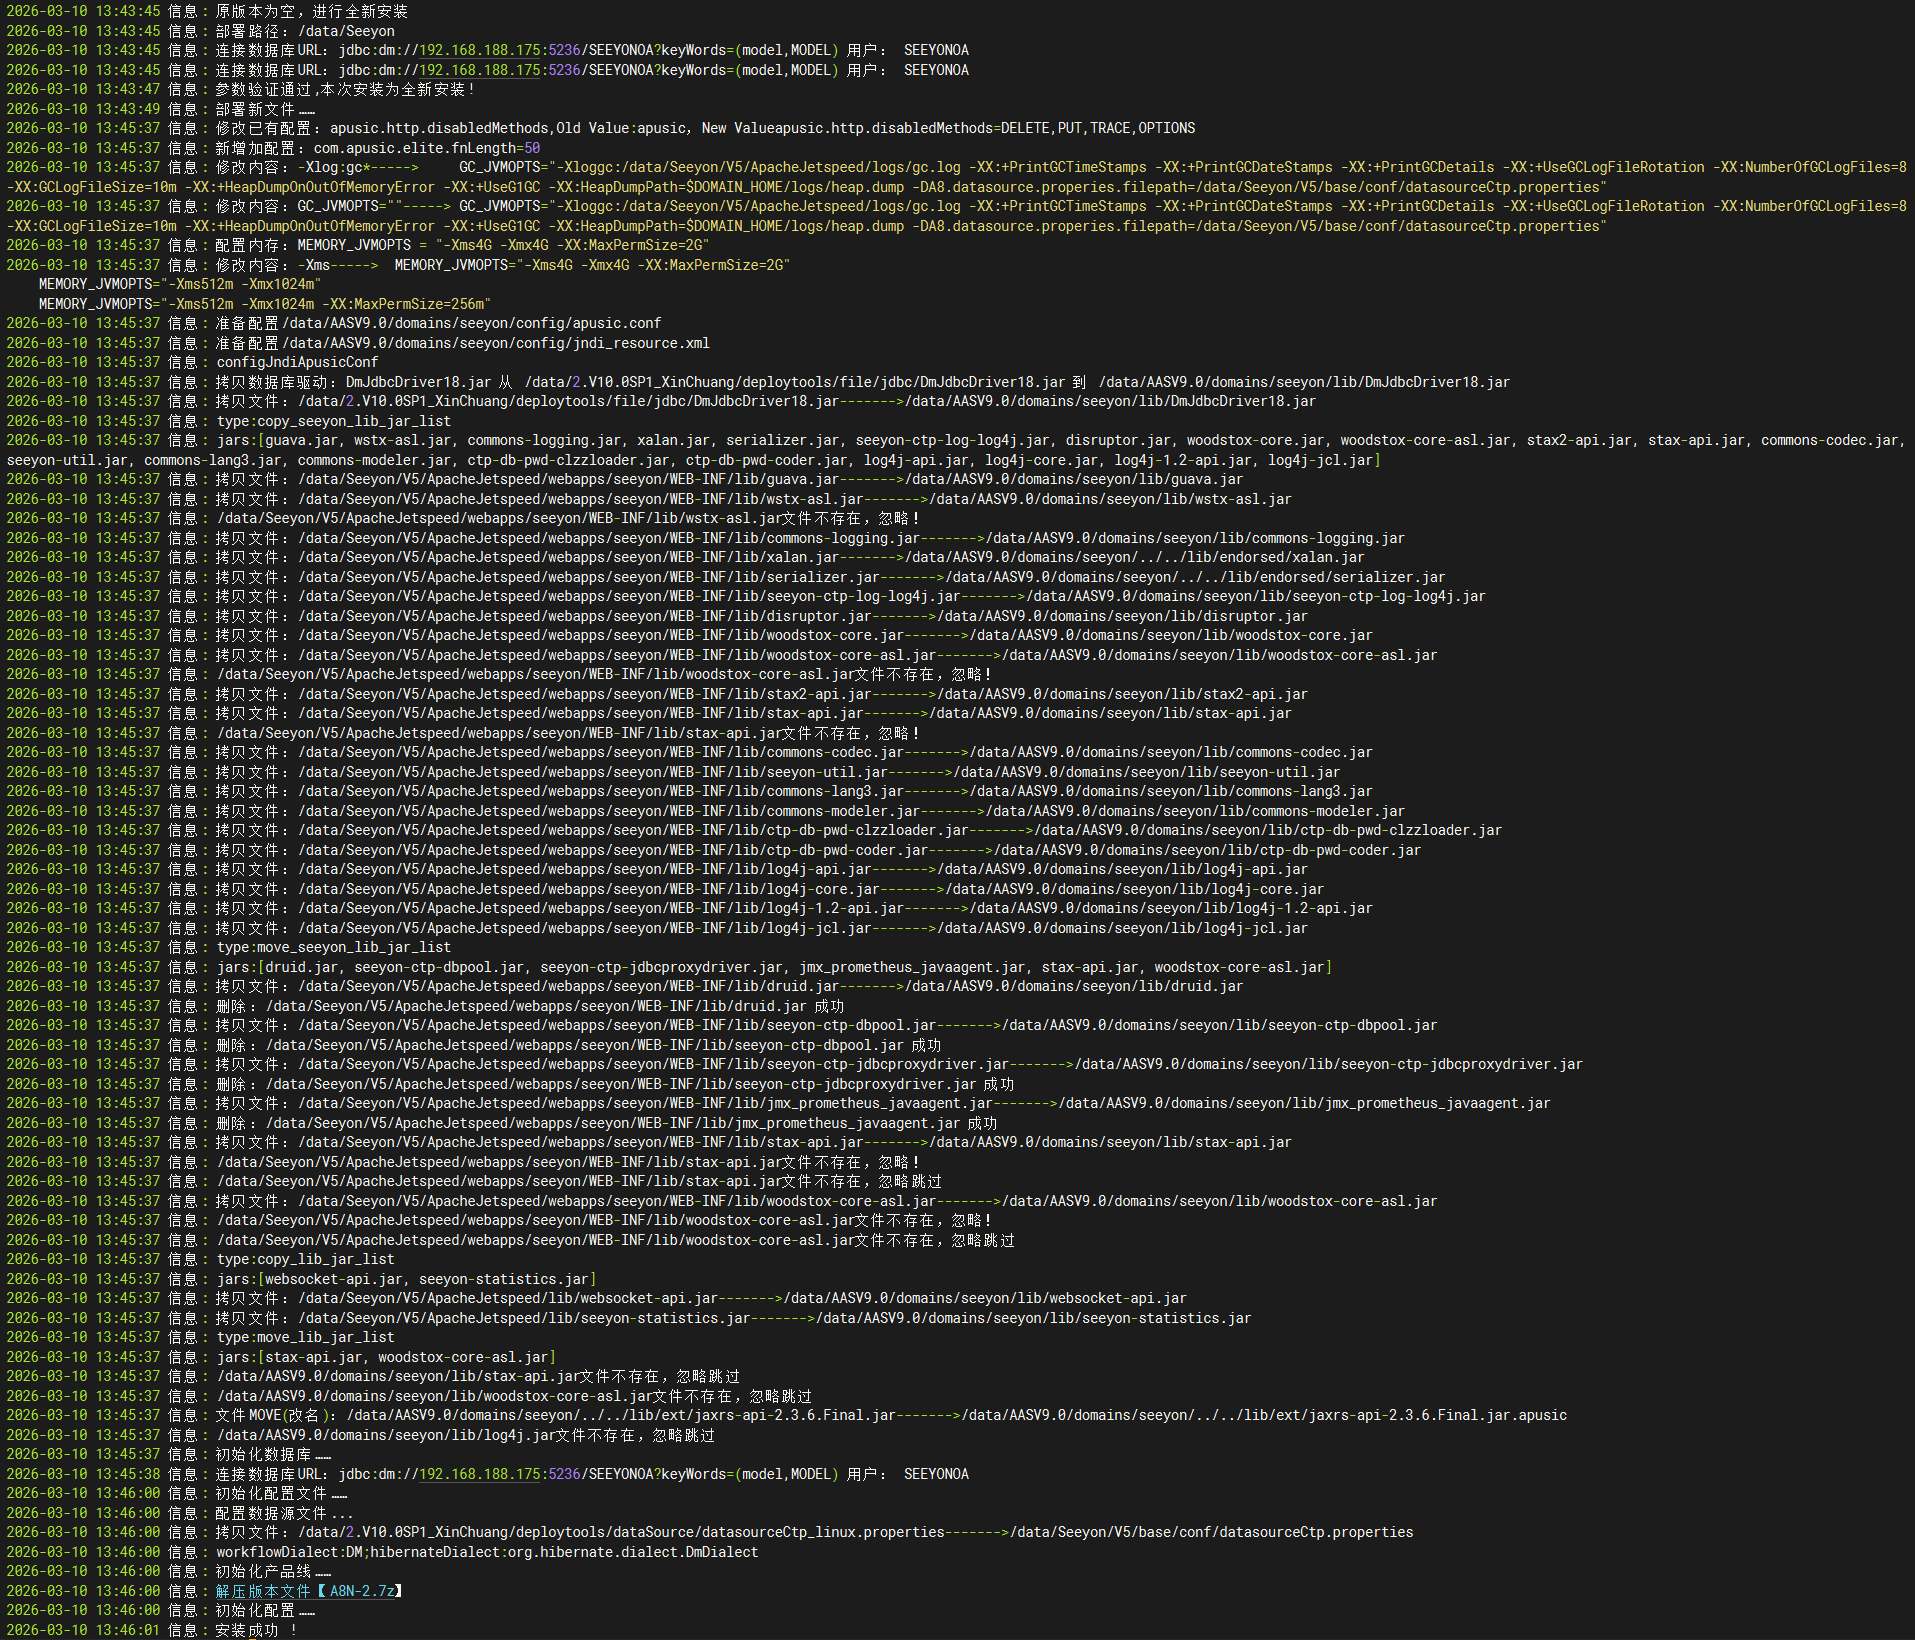Select 'type:move_lib_jar_list' text

[x=305, y=1337]
